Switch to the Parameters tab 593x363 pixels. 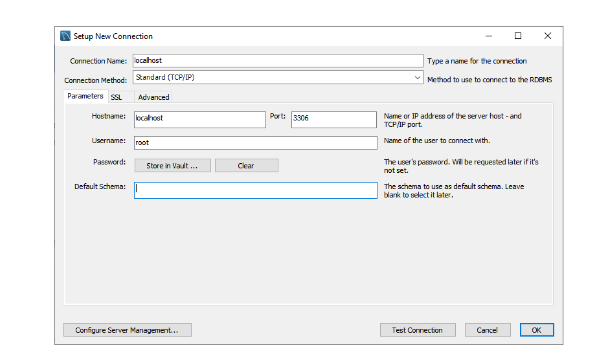[85, 96]
